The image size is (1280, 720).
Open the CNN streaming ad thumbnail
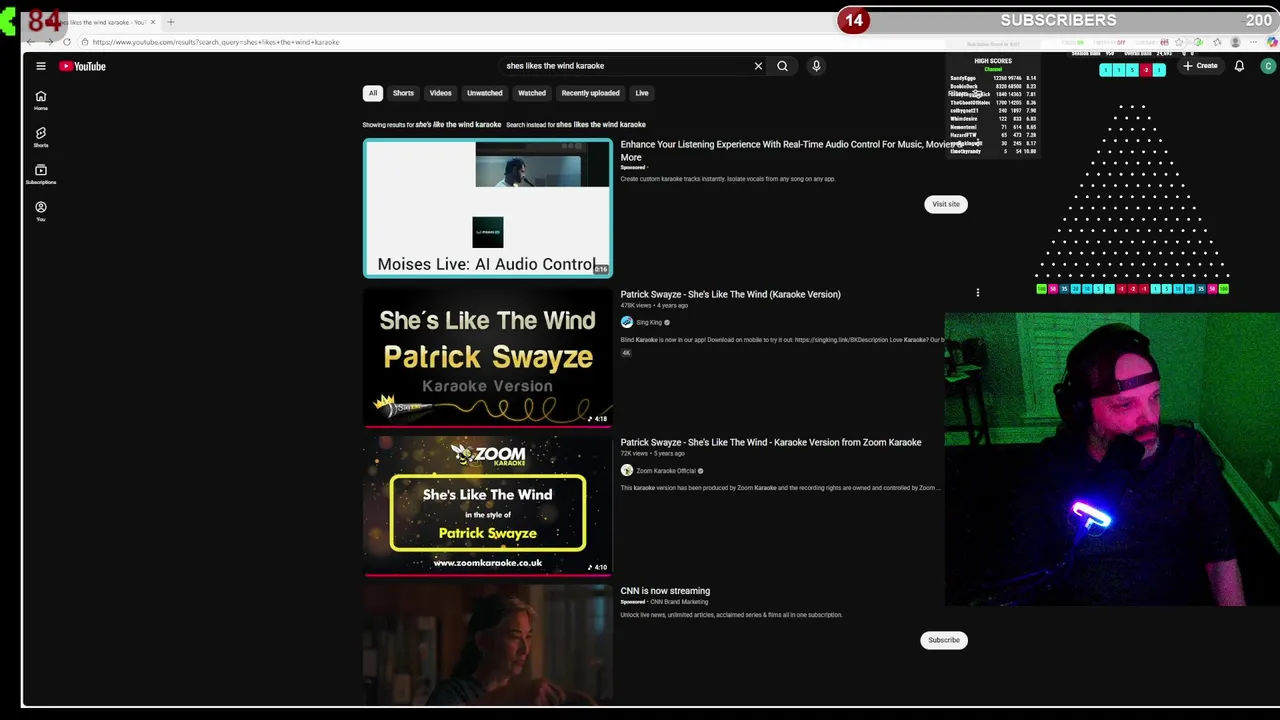click(487, 645)
